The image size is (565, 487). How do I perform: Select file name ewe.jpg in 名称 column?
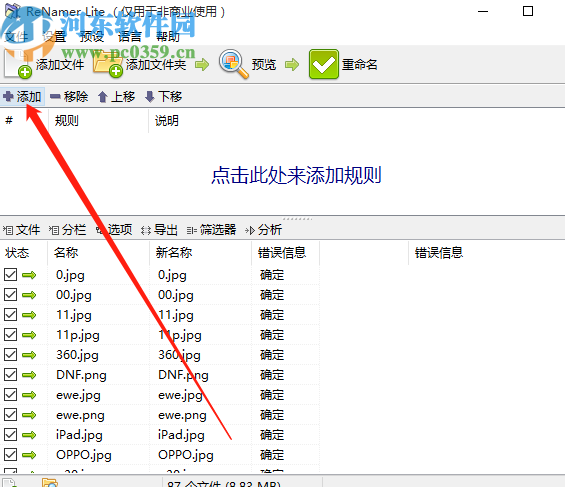click(x=78, y=395)
